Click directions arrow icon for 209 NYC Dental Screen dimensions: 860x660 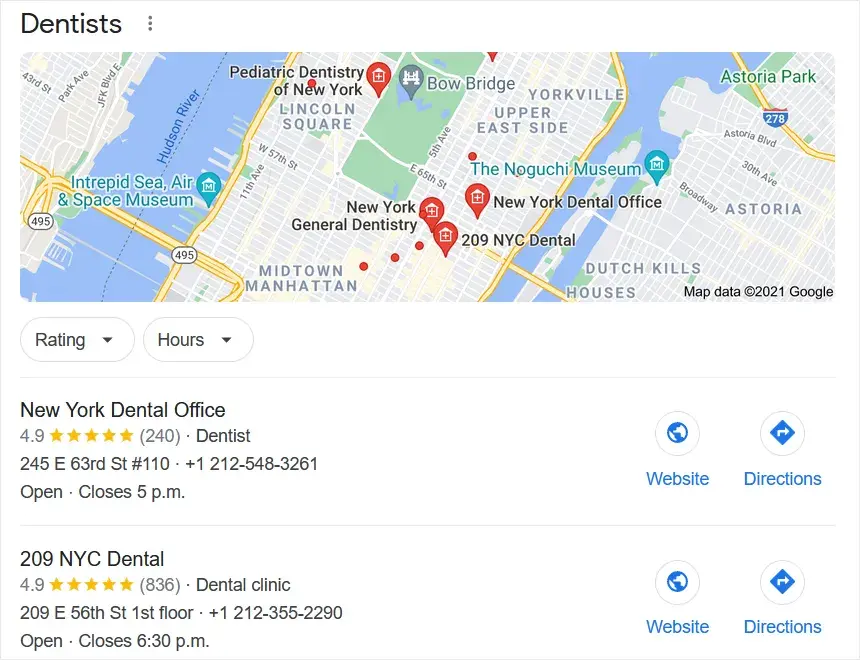[x=782, y=582]
